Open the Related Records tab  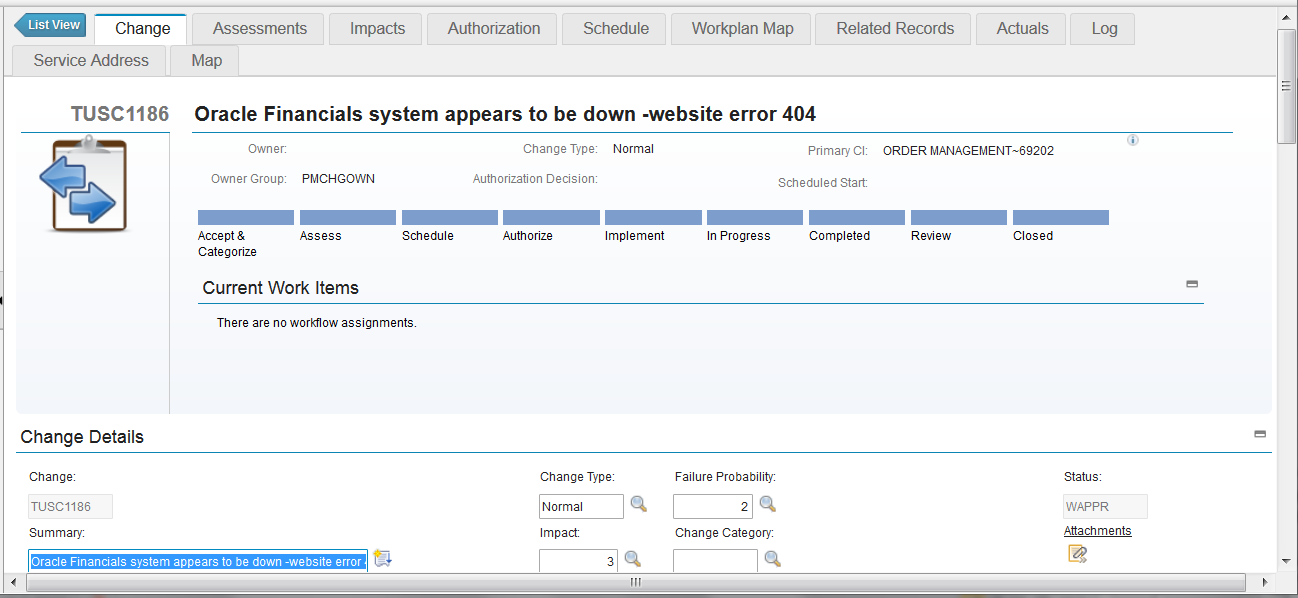tap(895, 29)
